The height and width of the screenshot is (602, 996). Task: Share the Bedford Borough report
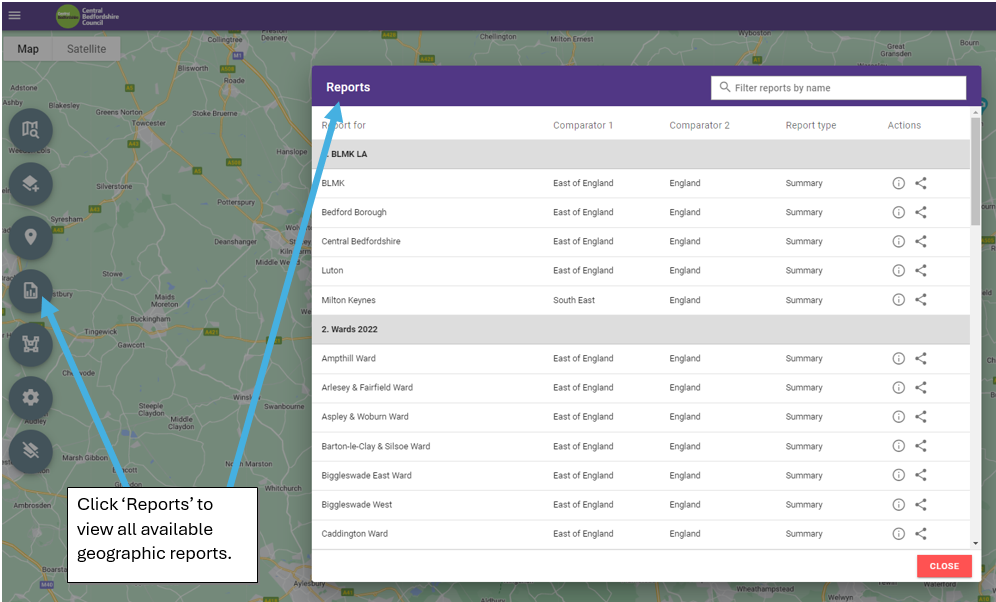pos(920,212)
